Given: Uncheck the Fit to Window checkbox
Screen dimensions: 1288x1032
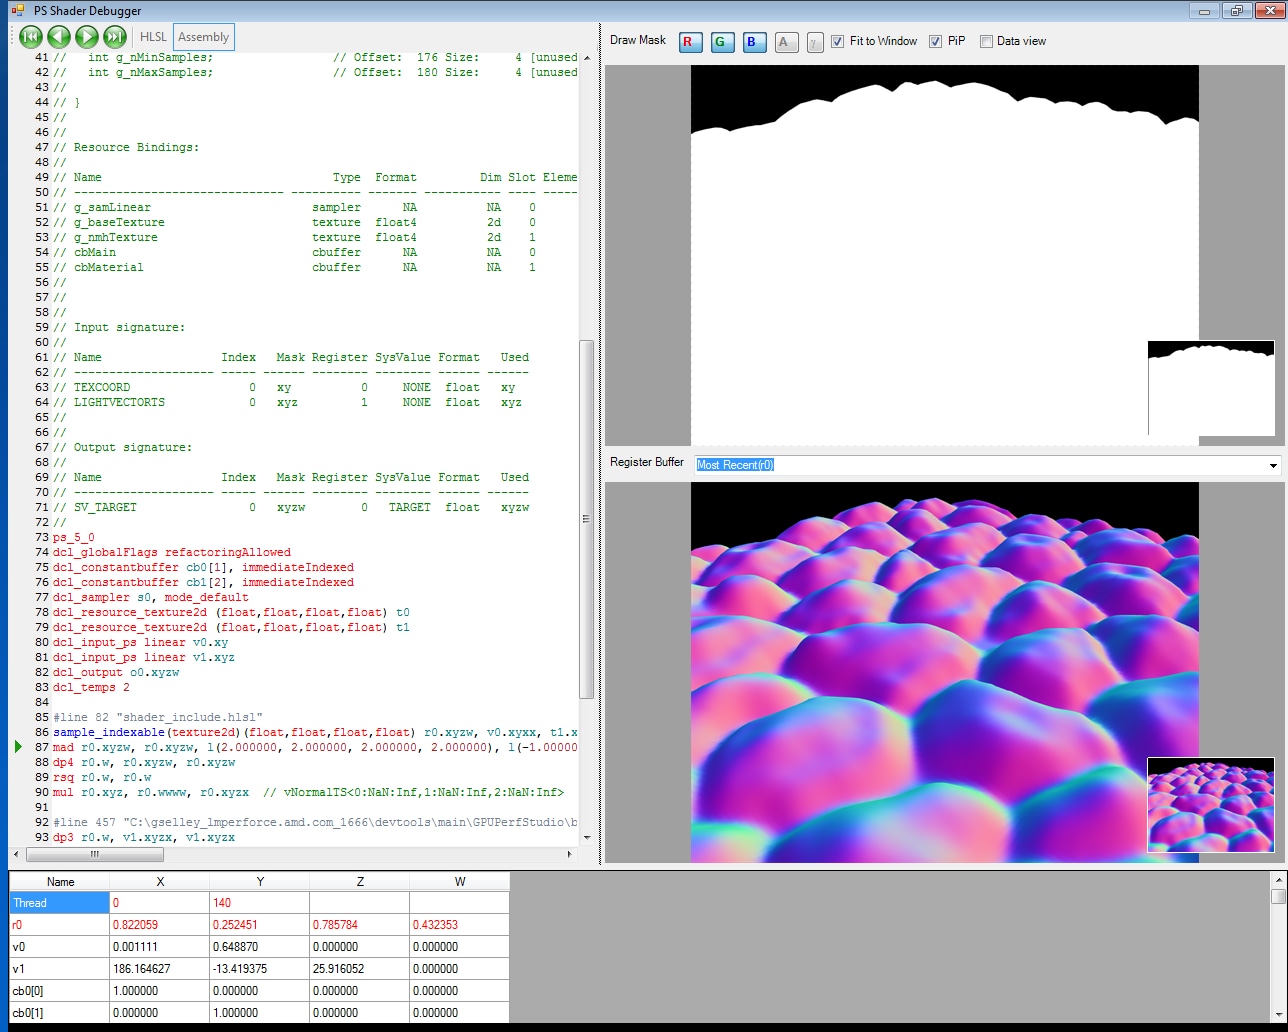Looking at the screenshot, I should [x=838, y=42].
